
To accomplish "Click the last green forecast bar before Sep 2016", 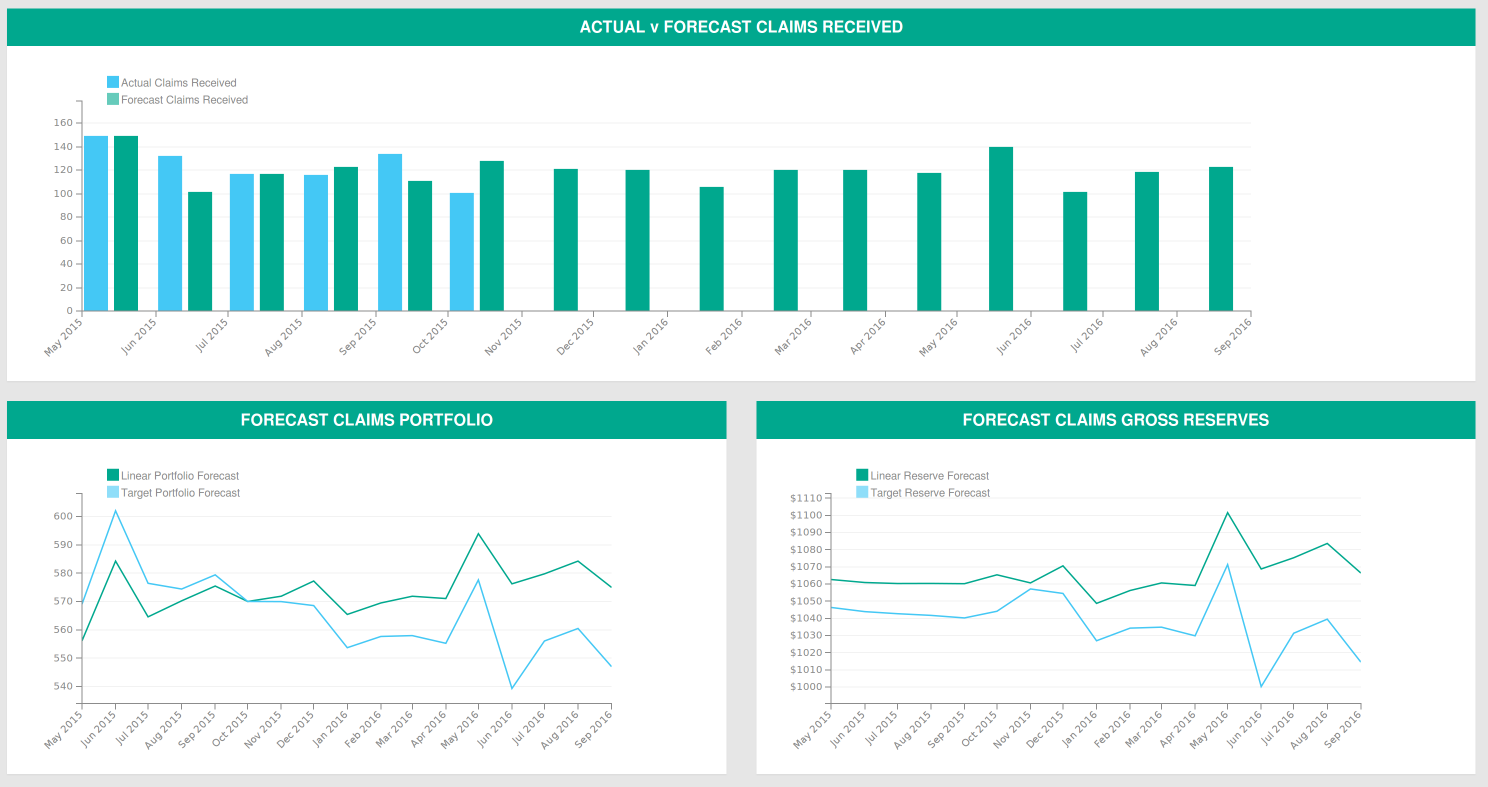I will (x=1221, y=239).
